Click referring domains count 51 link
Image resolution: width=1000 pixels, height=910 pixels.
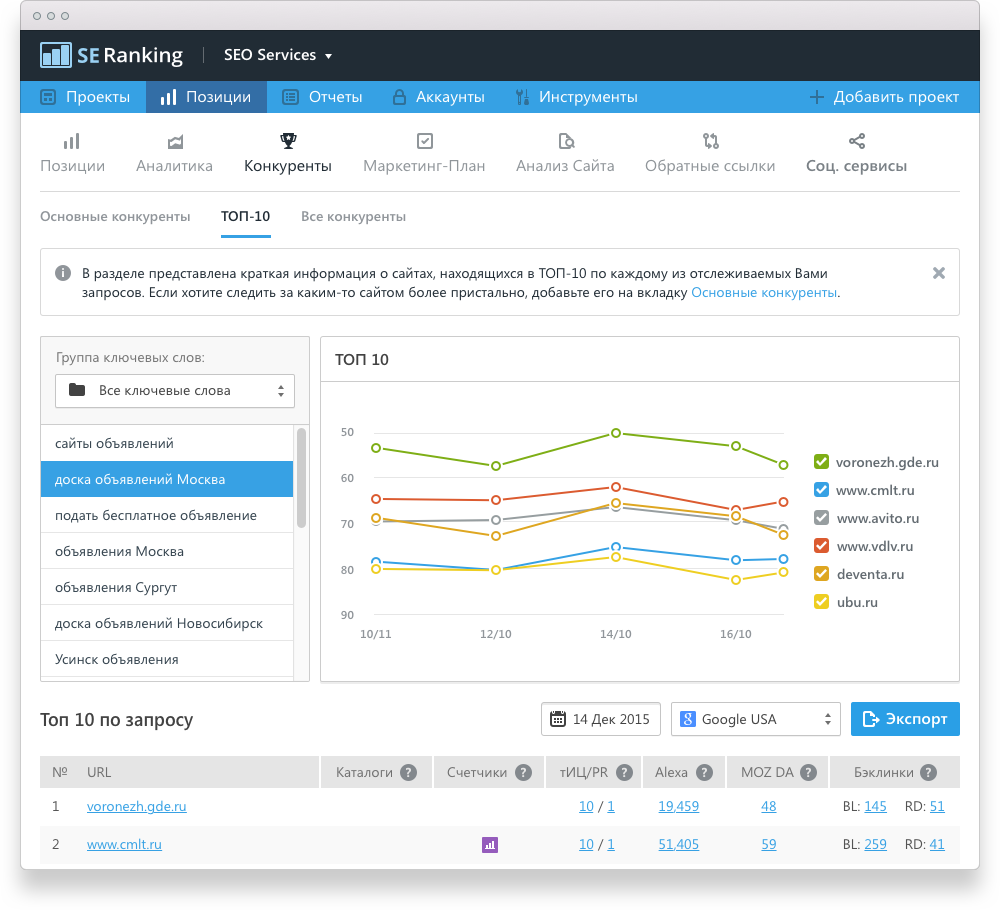pos(937,806)
